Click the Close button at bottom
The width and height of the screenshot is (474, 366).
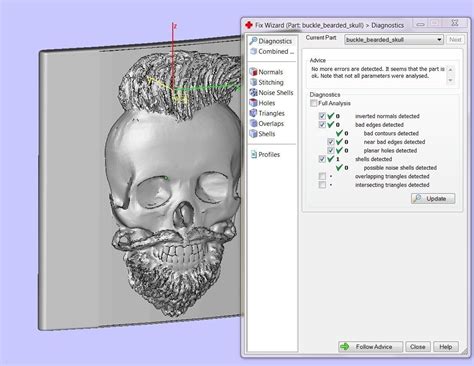tap(418, 347)
